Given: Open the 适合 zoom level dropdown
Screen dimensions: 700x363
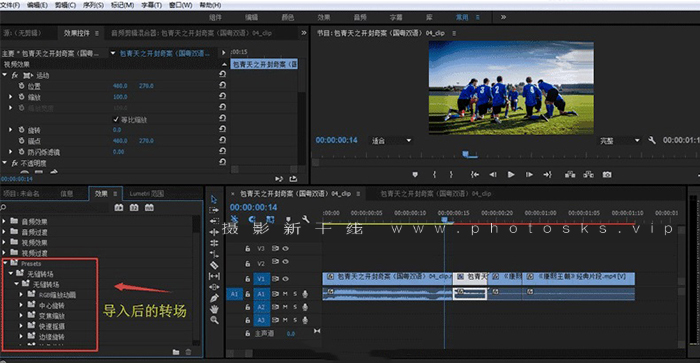Looking at the screenshot, I should (x=391, y=141).
